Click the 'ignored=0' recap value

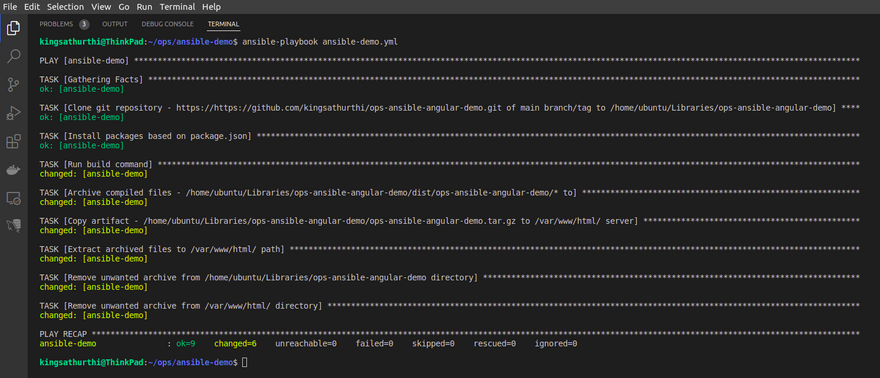(556, 344)
